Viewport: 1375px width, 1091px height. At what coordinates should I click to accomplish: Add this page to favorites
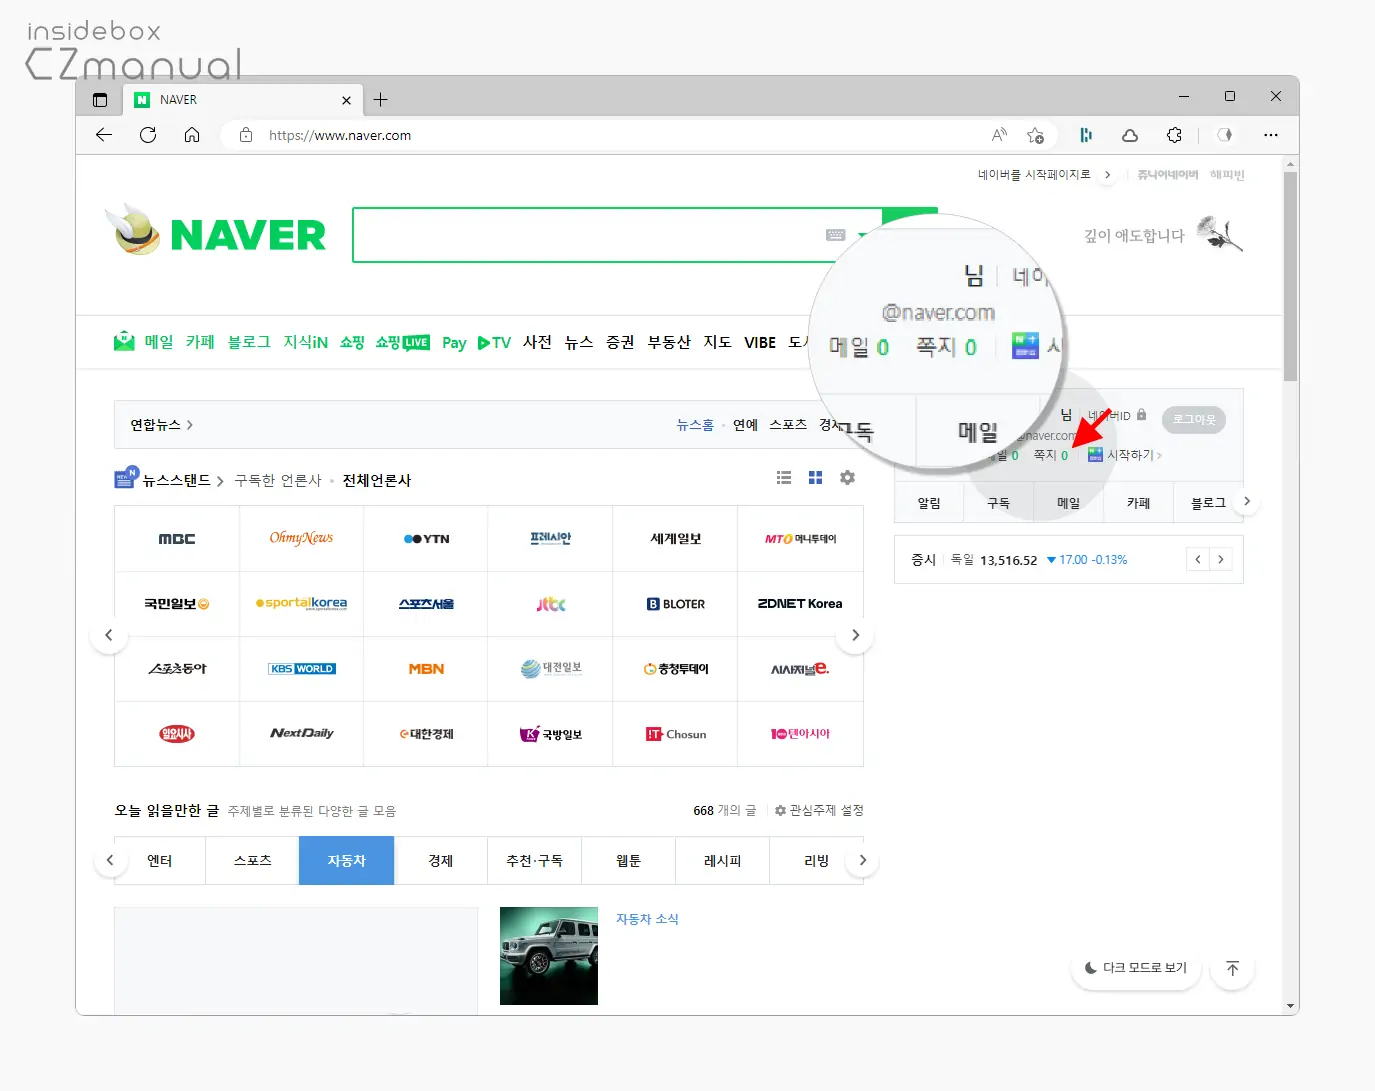click(x=1036, y=135)
